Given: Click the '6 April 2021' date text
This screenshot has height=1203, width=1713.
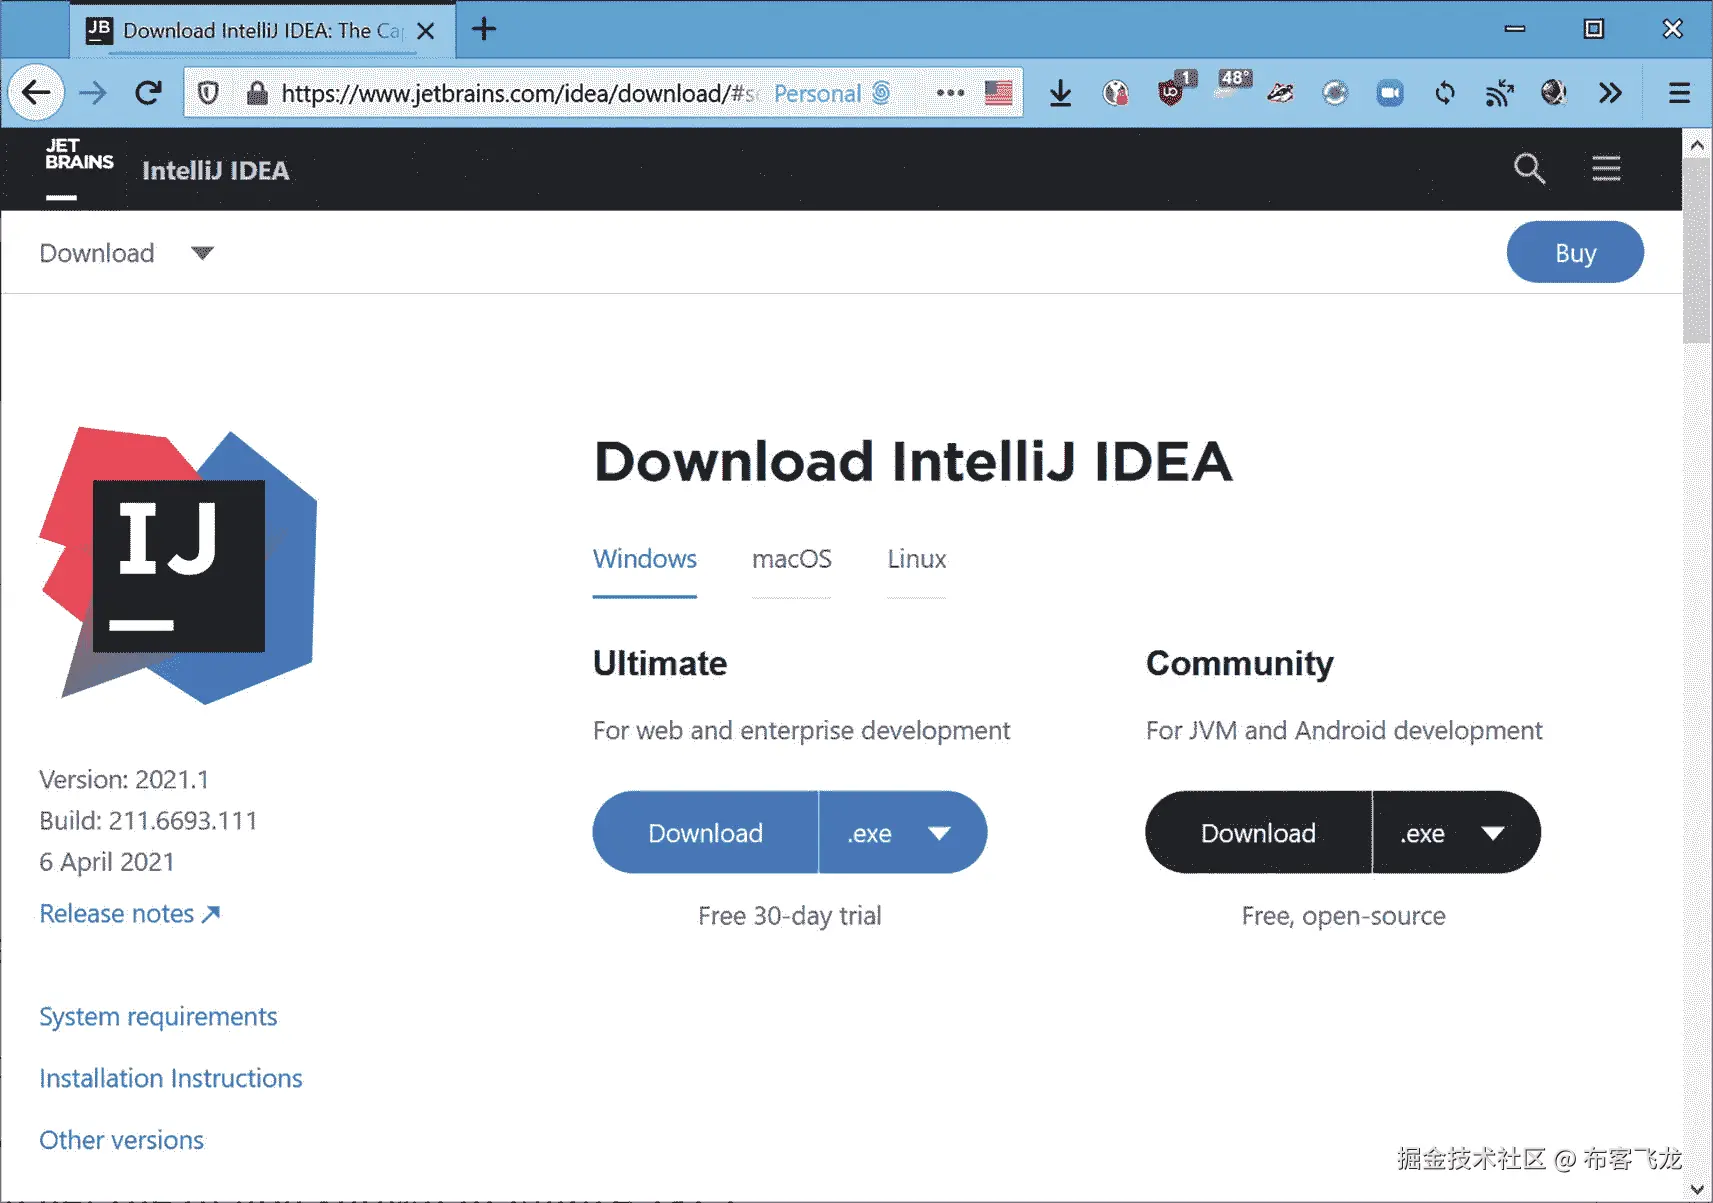Looking at the screenshot, I should (x=107, y=862).
